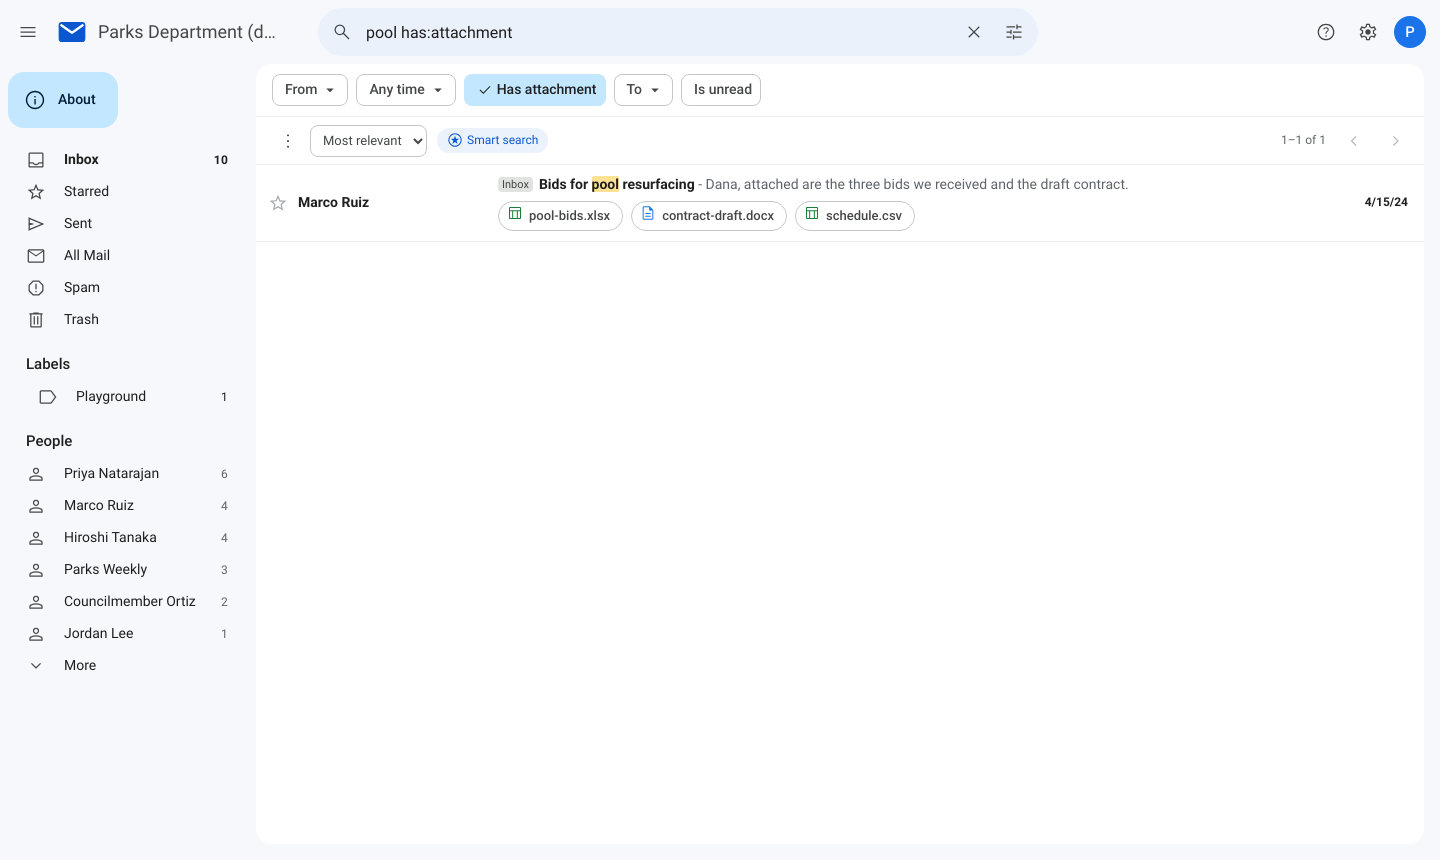Go to next page of results
Screen dimensions: 1440x860
(x=1396, y=141)
